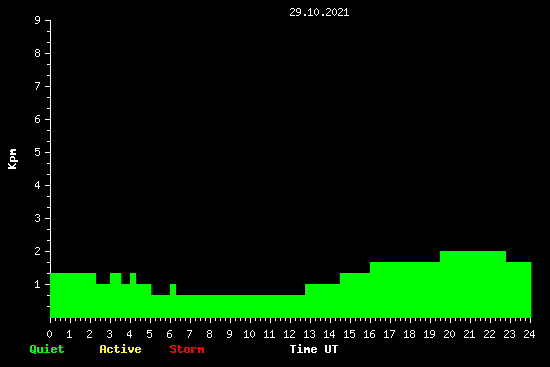
Task: Click the Kp value 1 axis label
Action: 38,284
